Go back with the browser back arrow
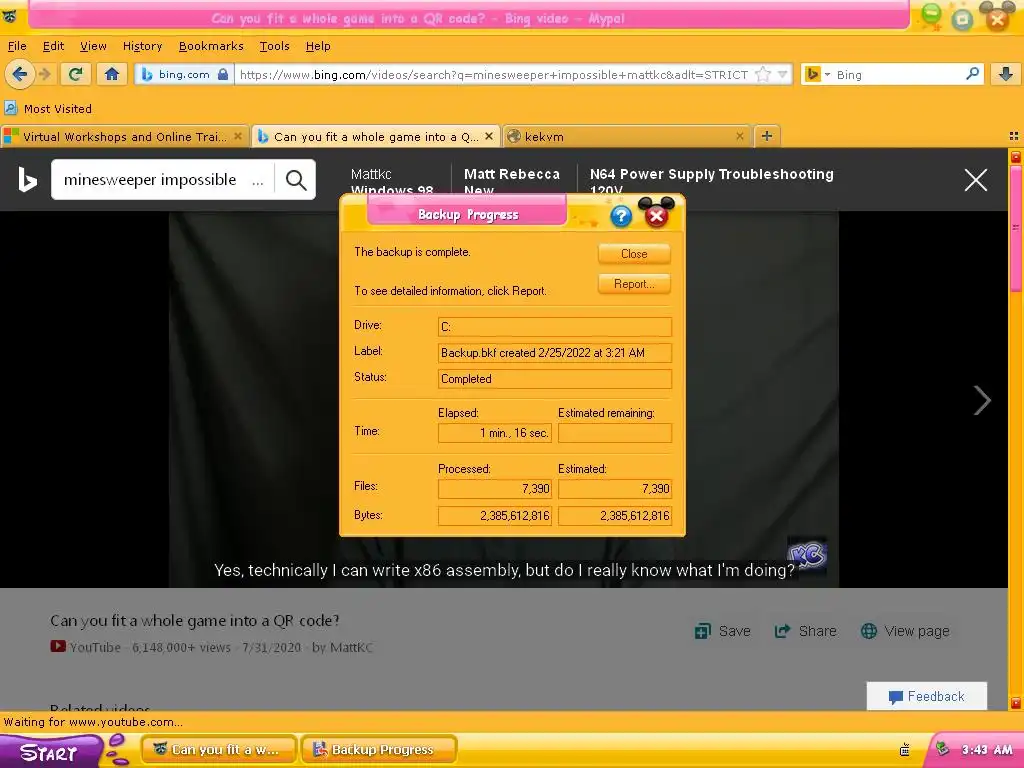1024x768 pixels. pos(20,74)
